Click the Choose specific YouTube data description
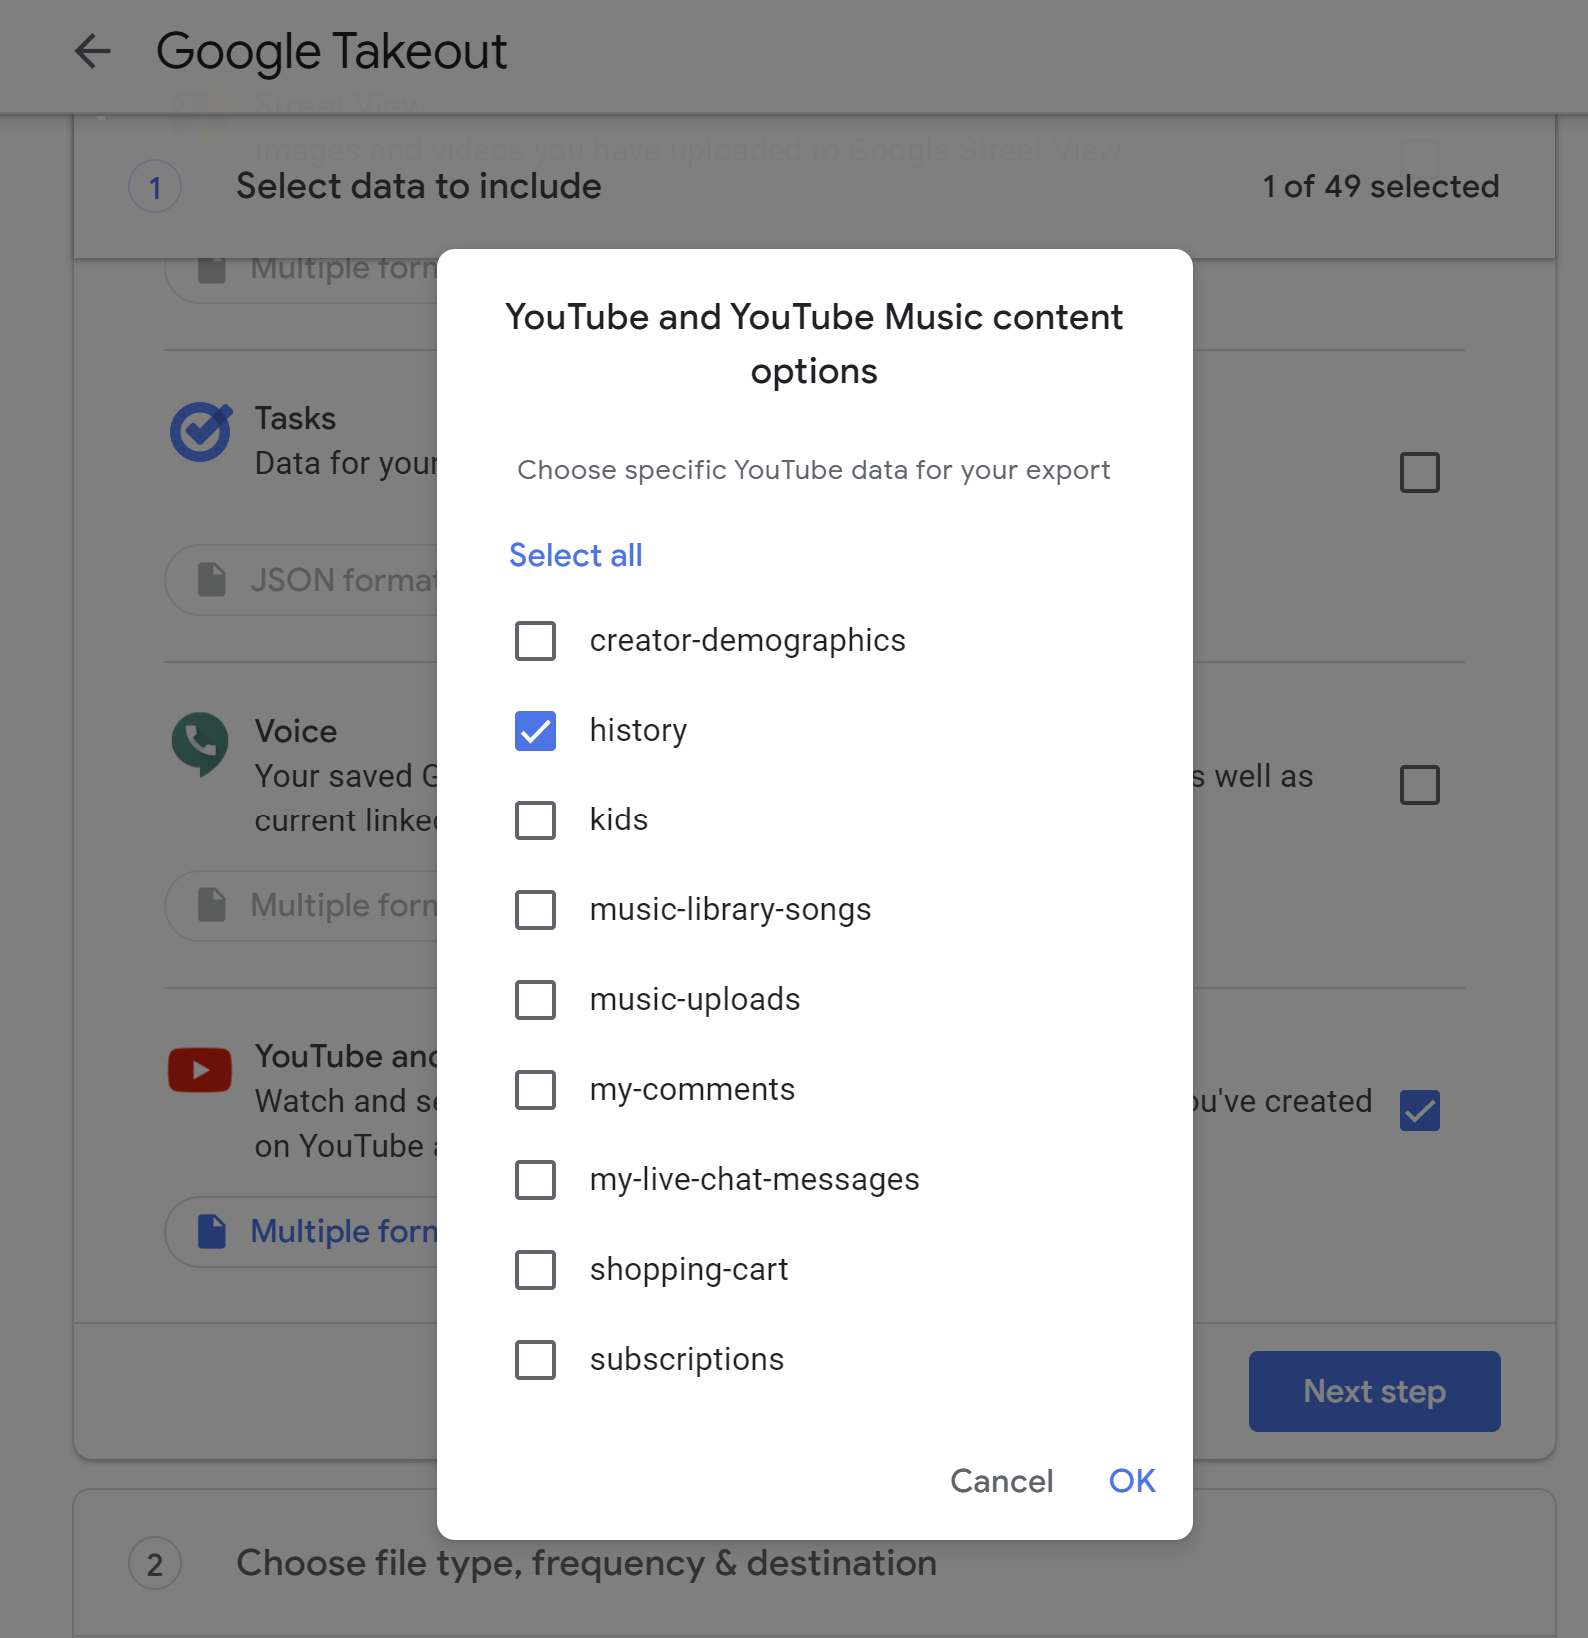 (x=814, y=470)
